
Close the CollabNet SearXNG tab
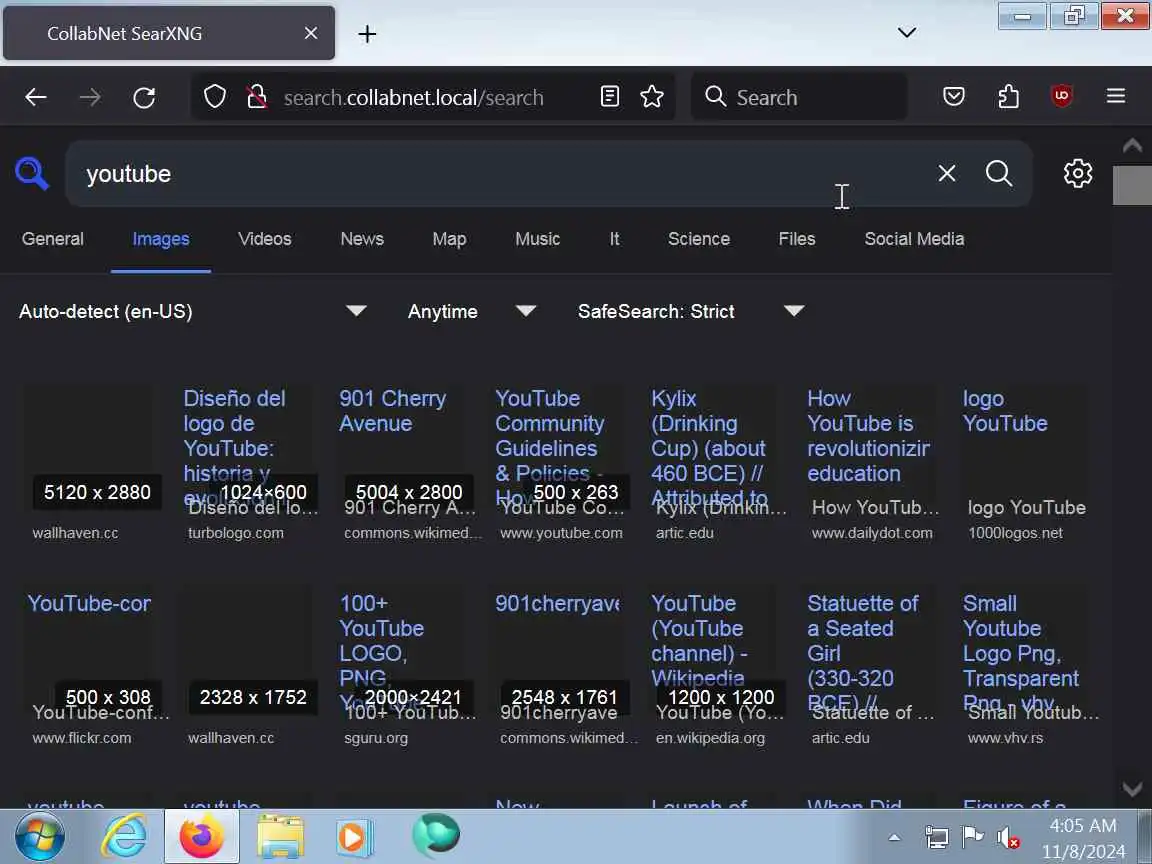point(311,33)
